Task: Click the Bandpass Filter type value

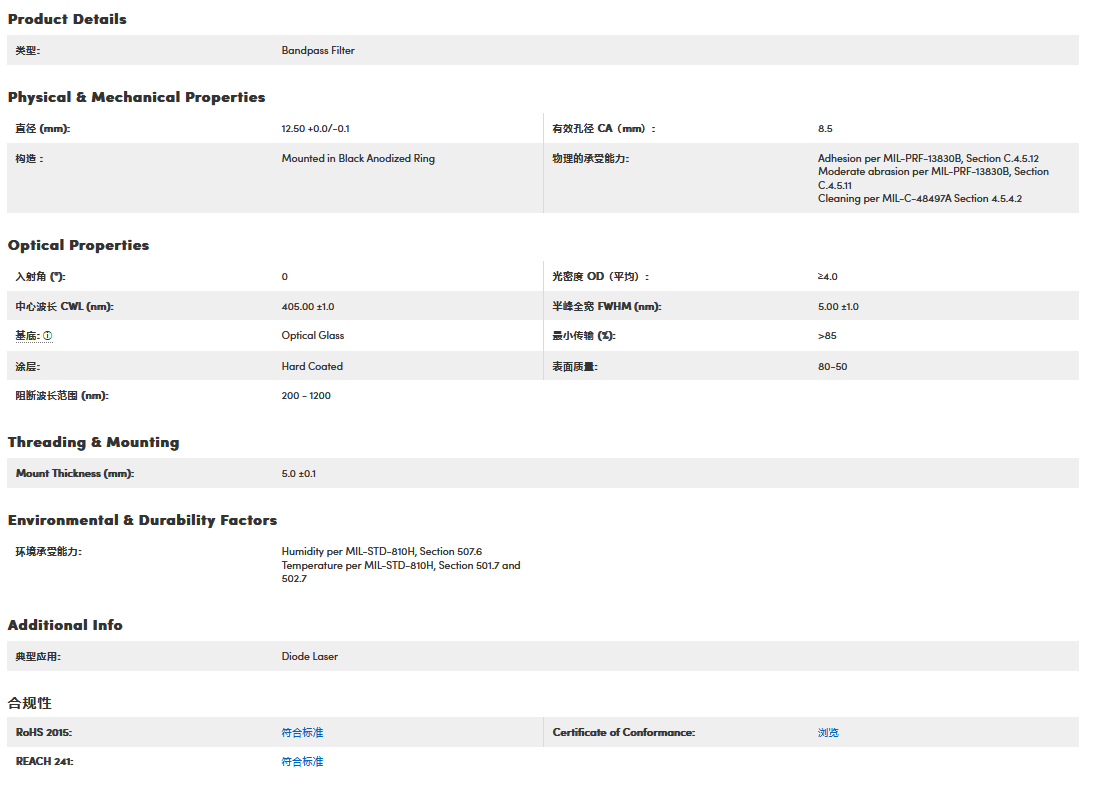Action: point(318,50)
